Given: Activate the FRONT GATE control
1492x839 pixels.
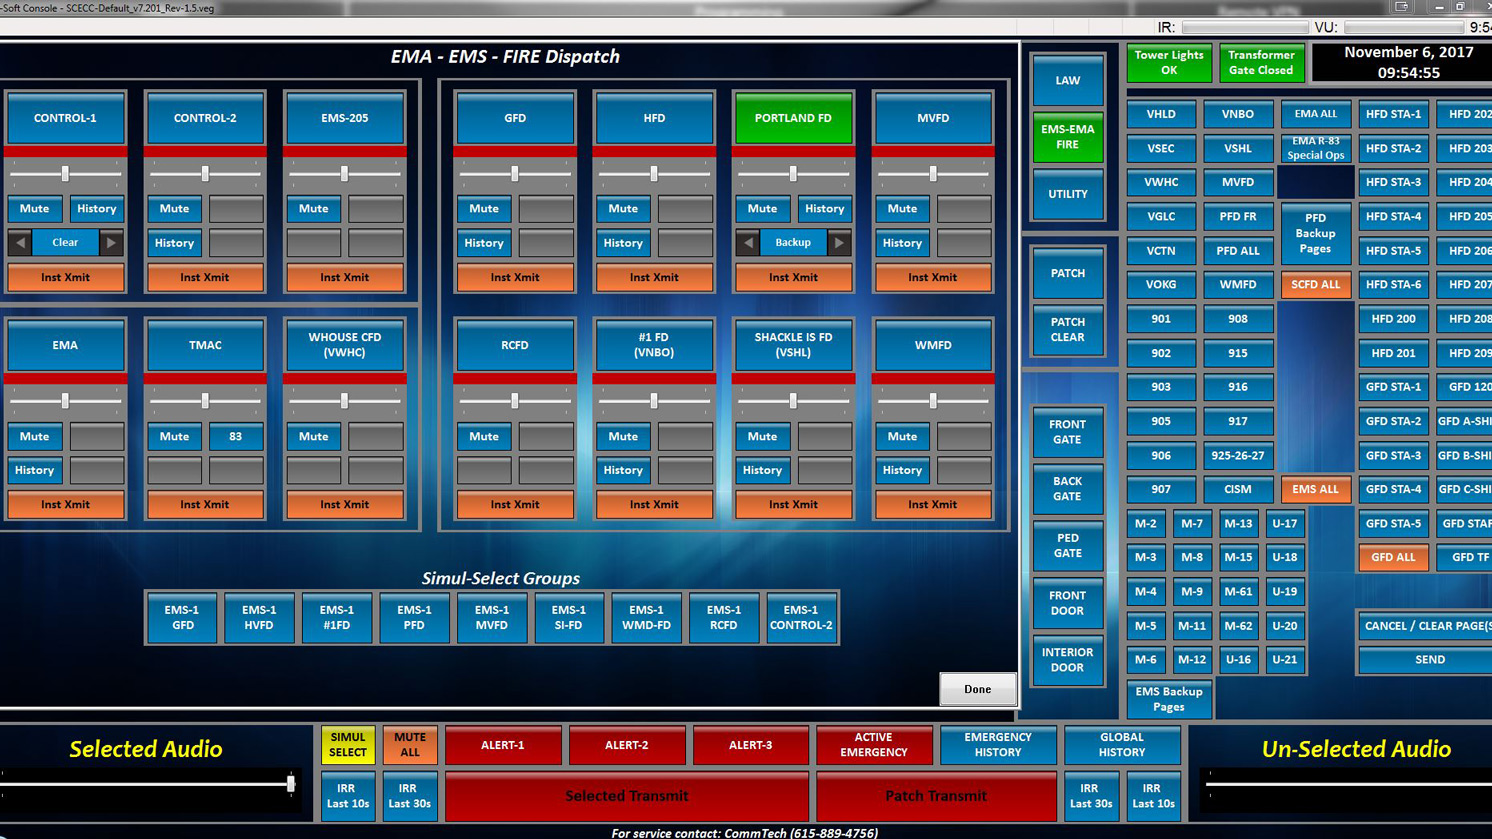Looking at the screenshot, I should [1067, 432].
